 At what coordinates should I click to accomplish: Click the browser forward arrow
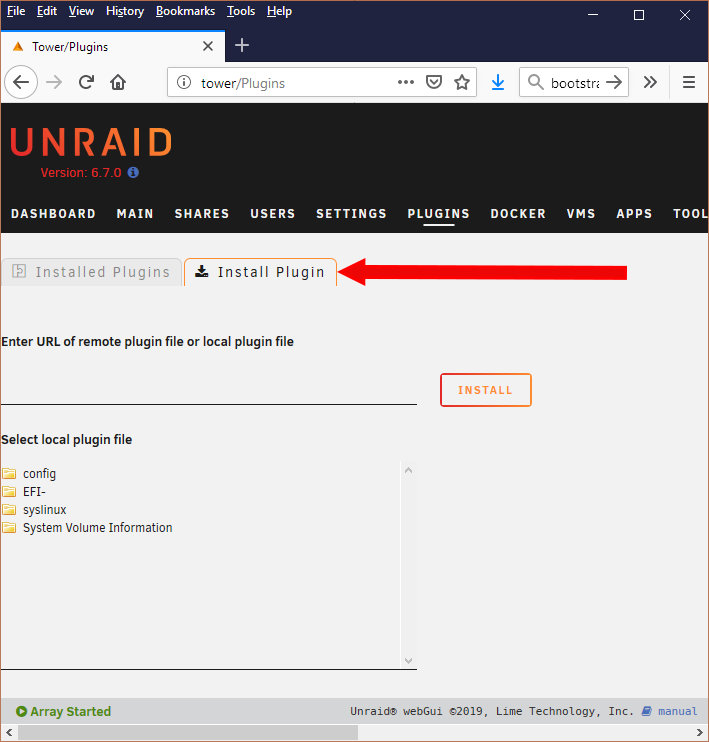click(x=54, y=82)
